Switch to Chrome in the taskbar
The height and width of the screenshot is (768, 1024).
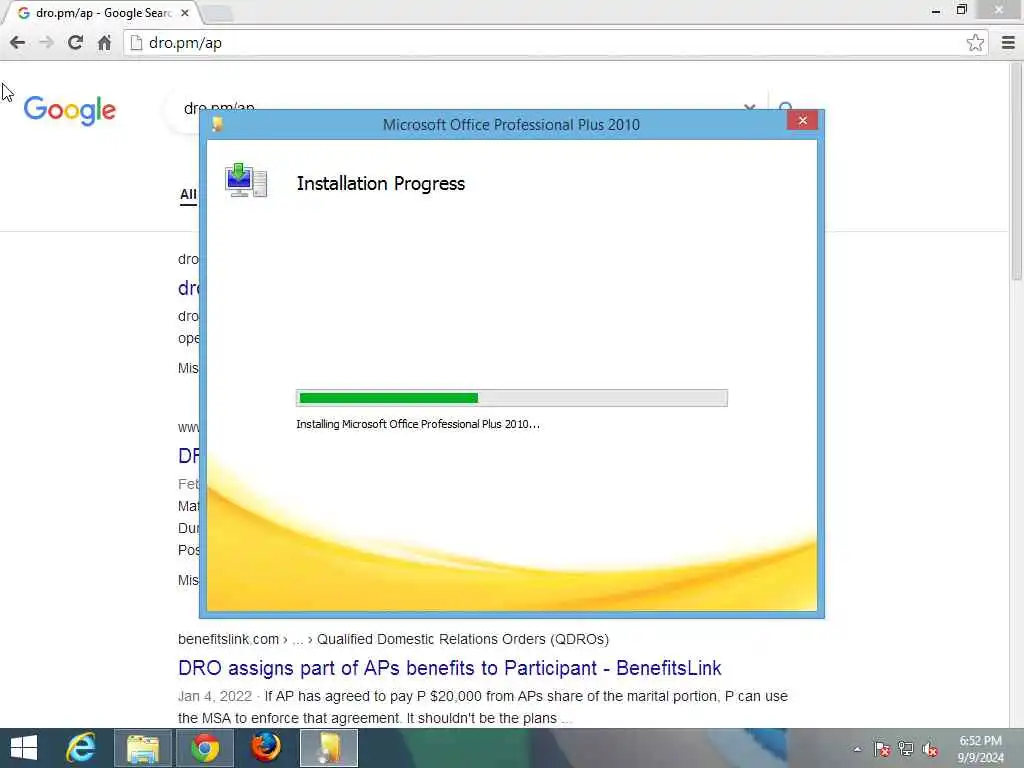point(204,748)
